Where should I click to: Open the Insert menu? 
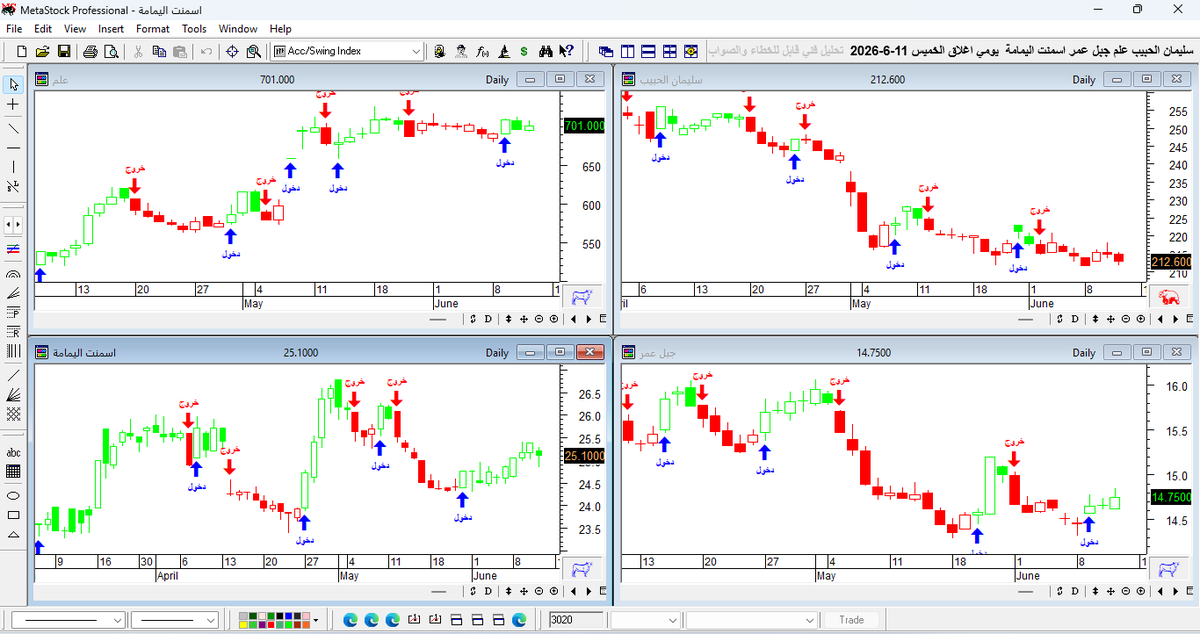click(111, 29)
